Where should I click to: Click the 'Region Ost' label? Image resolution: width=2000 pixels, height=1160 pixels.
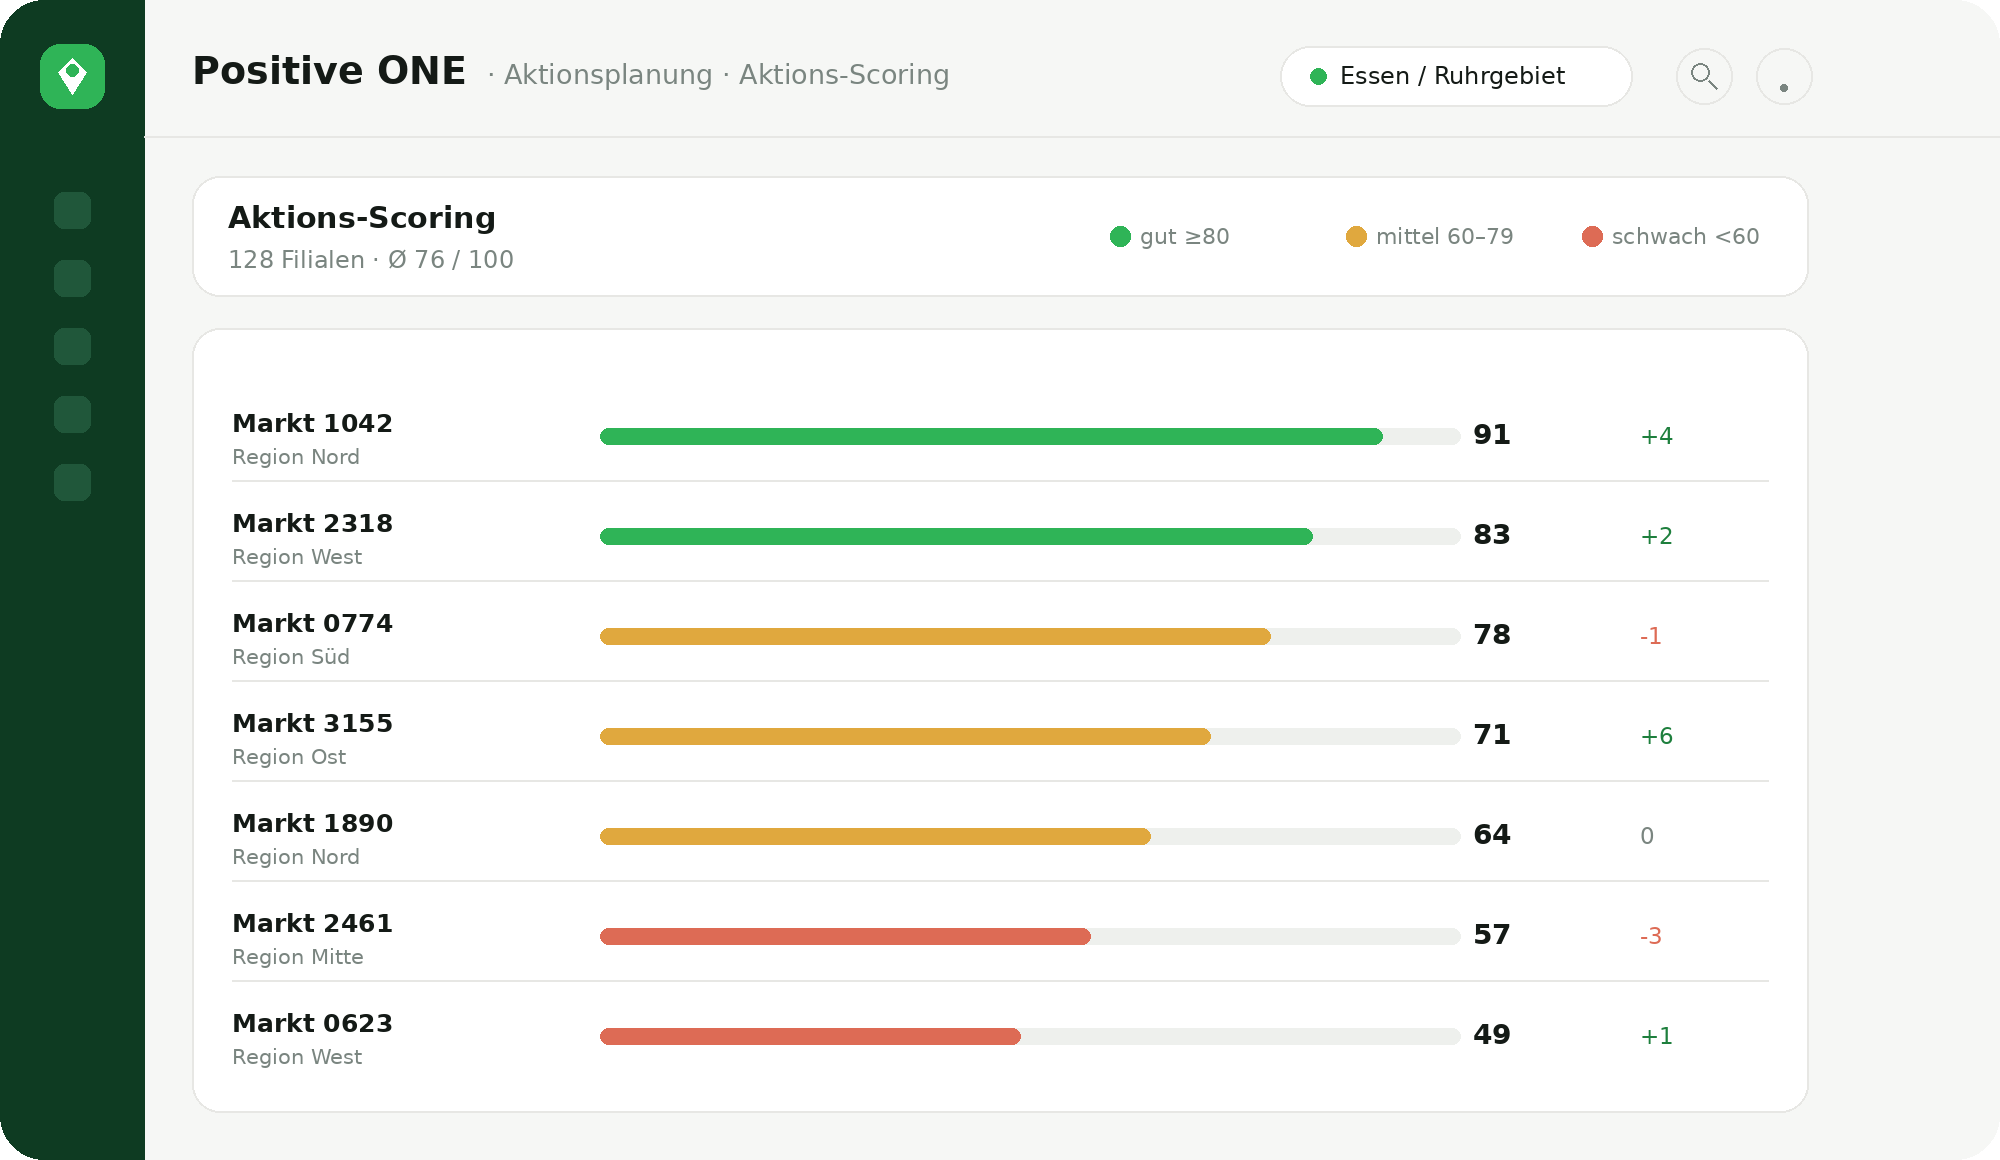[289, 757]
